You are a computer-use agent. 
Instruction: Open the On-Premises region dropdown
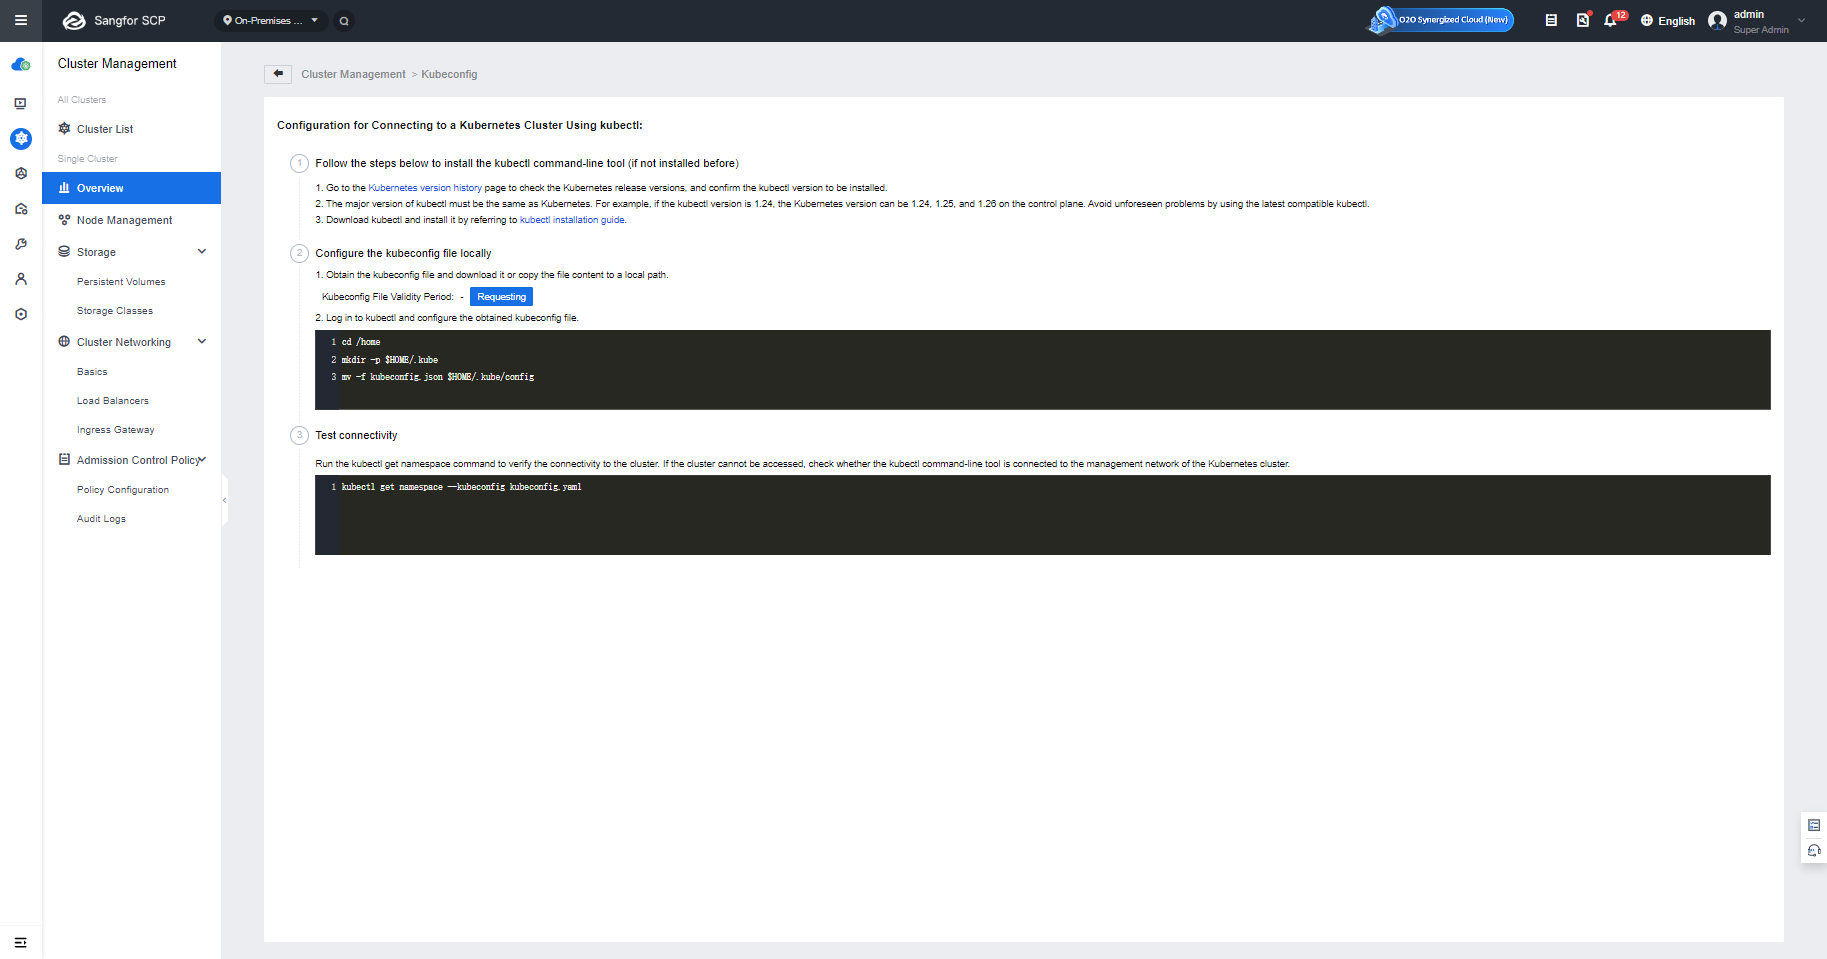(x=271, y=20)
